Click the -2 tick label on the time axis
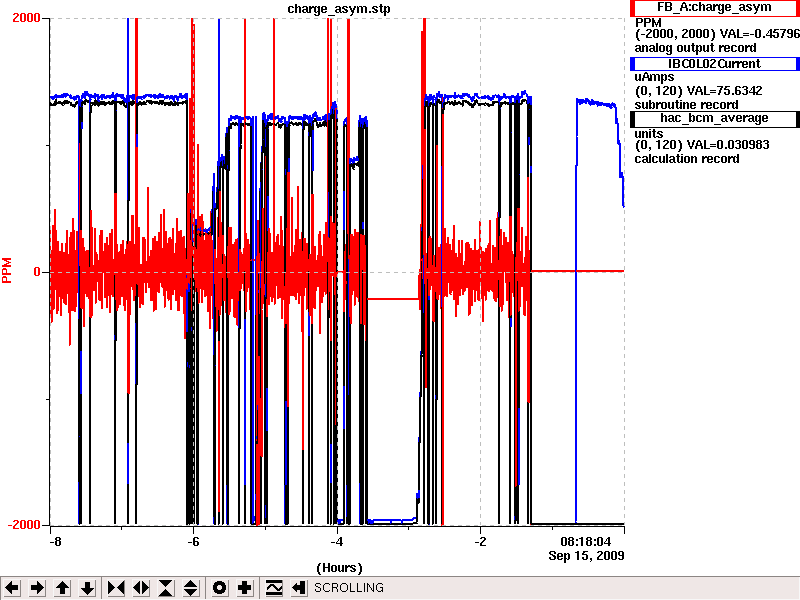Image resolution: width=800 pixels, height=600 pixels. tap(480, 541)
